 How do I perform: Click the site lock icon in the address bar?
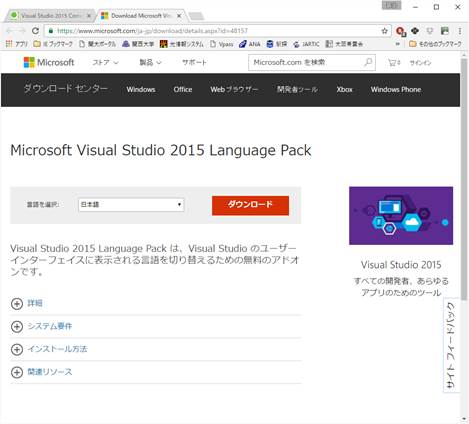pos(51,31)
